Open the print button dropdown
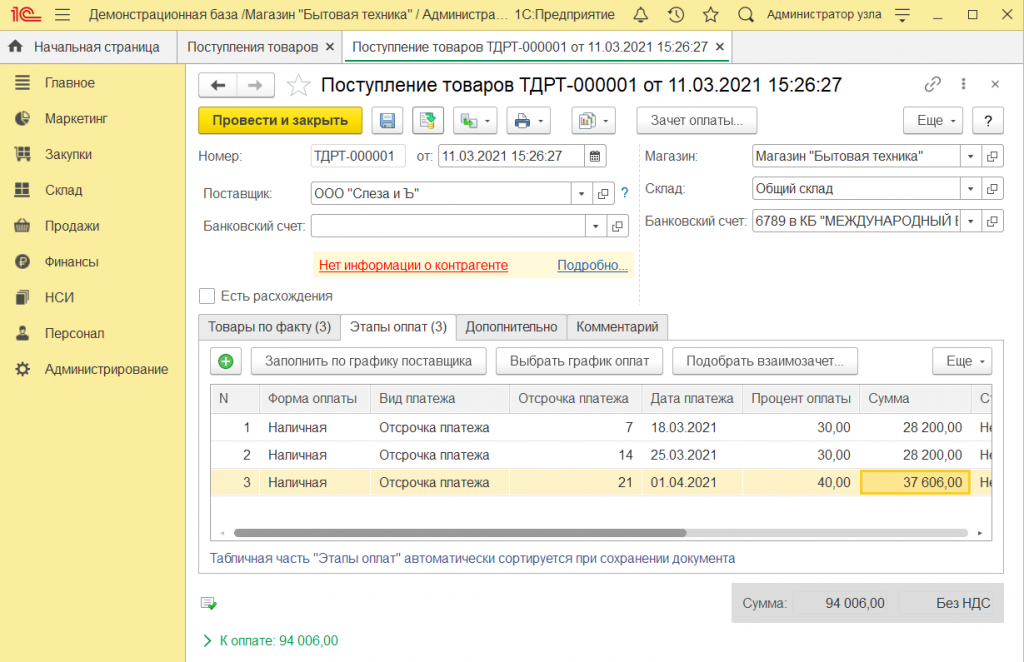The image size is (1024, 662). pyautogui.click(x=542, y=121)
